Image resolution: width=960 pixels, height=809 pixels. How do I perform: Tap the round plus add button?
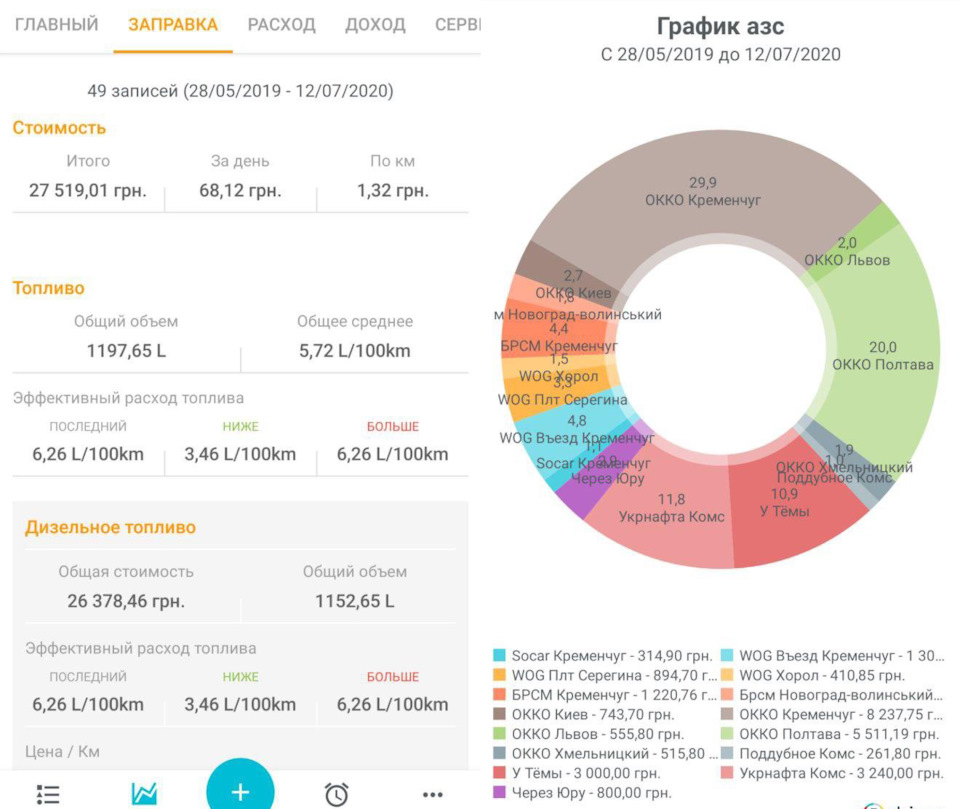coord(240,789)
